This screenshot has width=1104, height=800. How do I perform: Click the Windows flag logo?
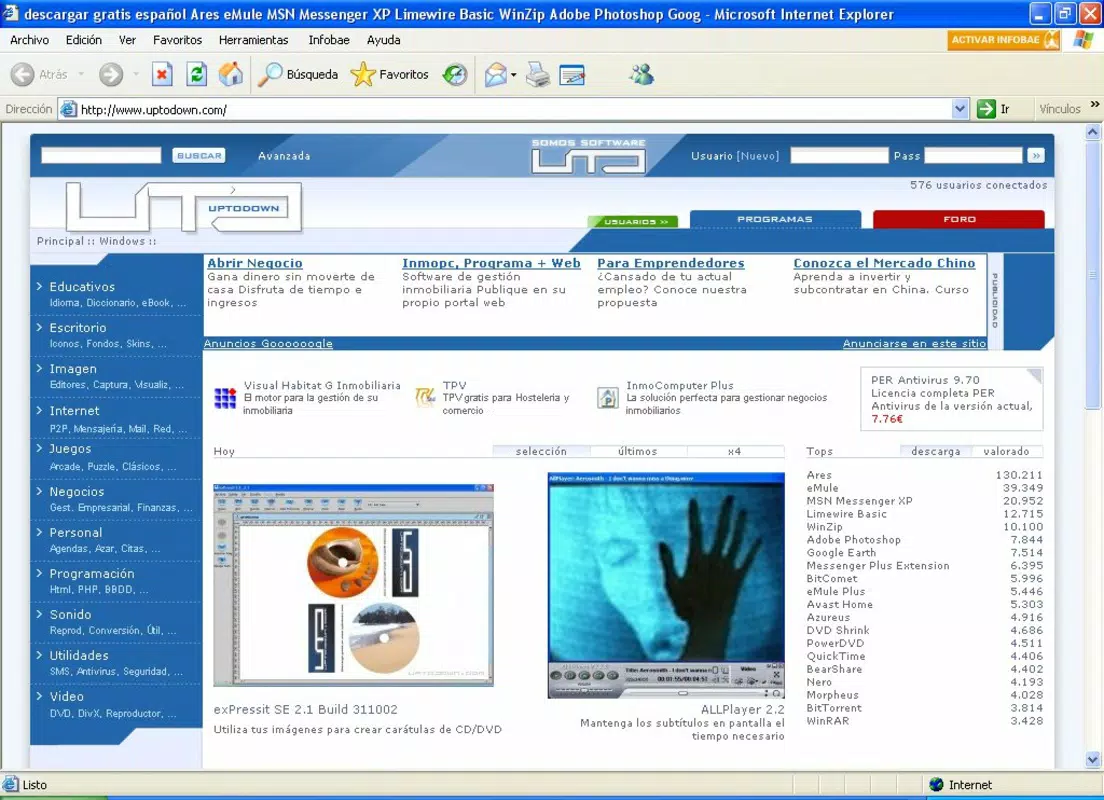pos(1083,39)
